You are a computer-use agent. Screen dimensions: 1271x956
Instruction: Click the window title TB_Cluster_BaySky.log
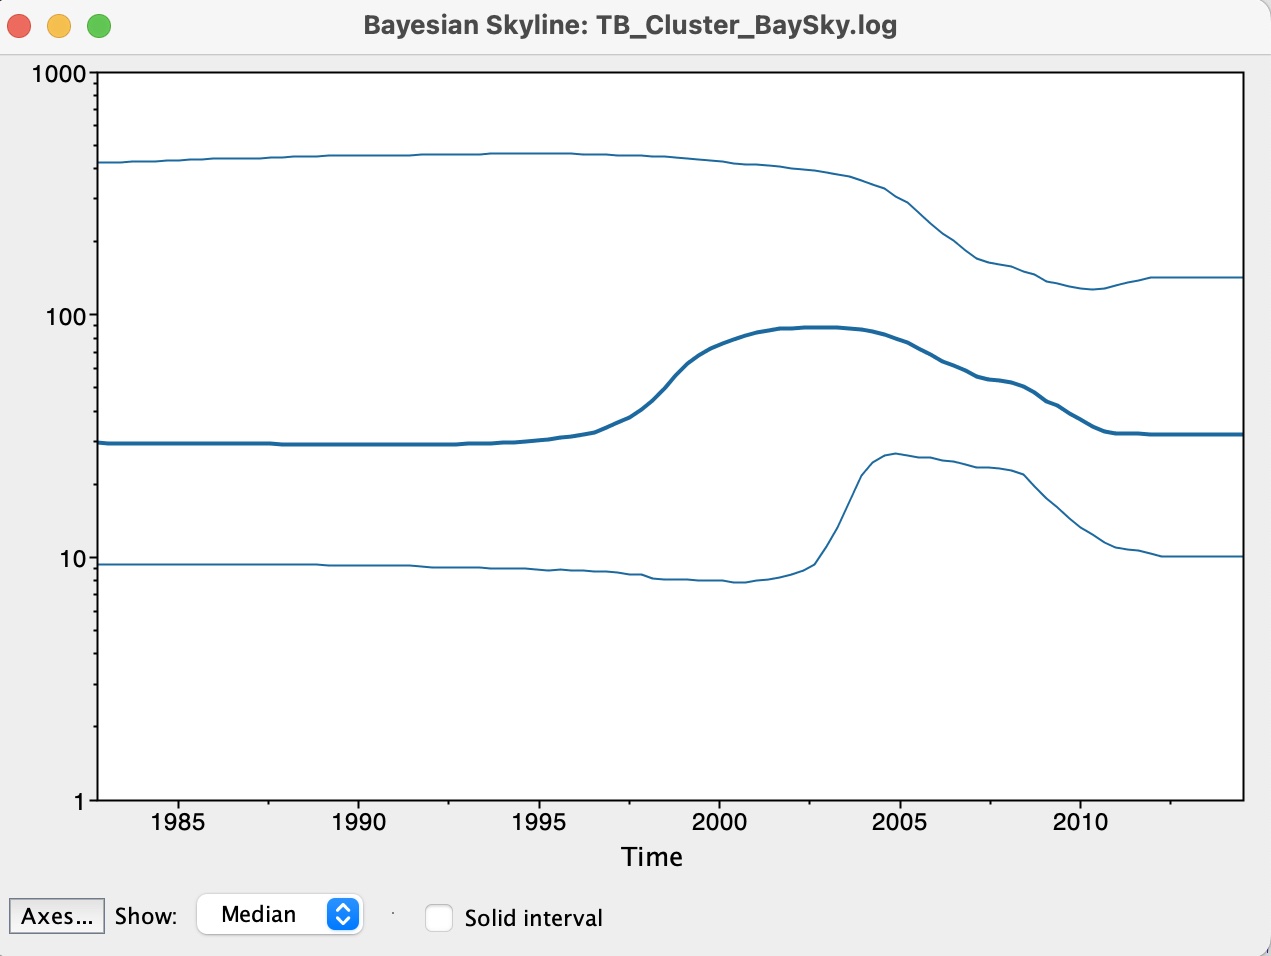[630, 25]
